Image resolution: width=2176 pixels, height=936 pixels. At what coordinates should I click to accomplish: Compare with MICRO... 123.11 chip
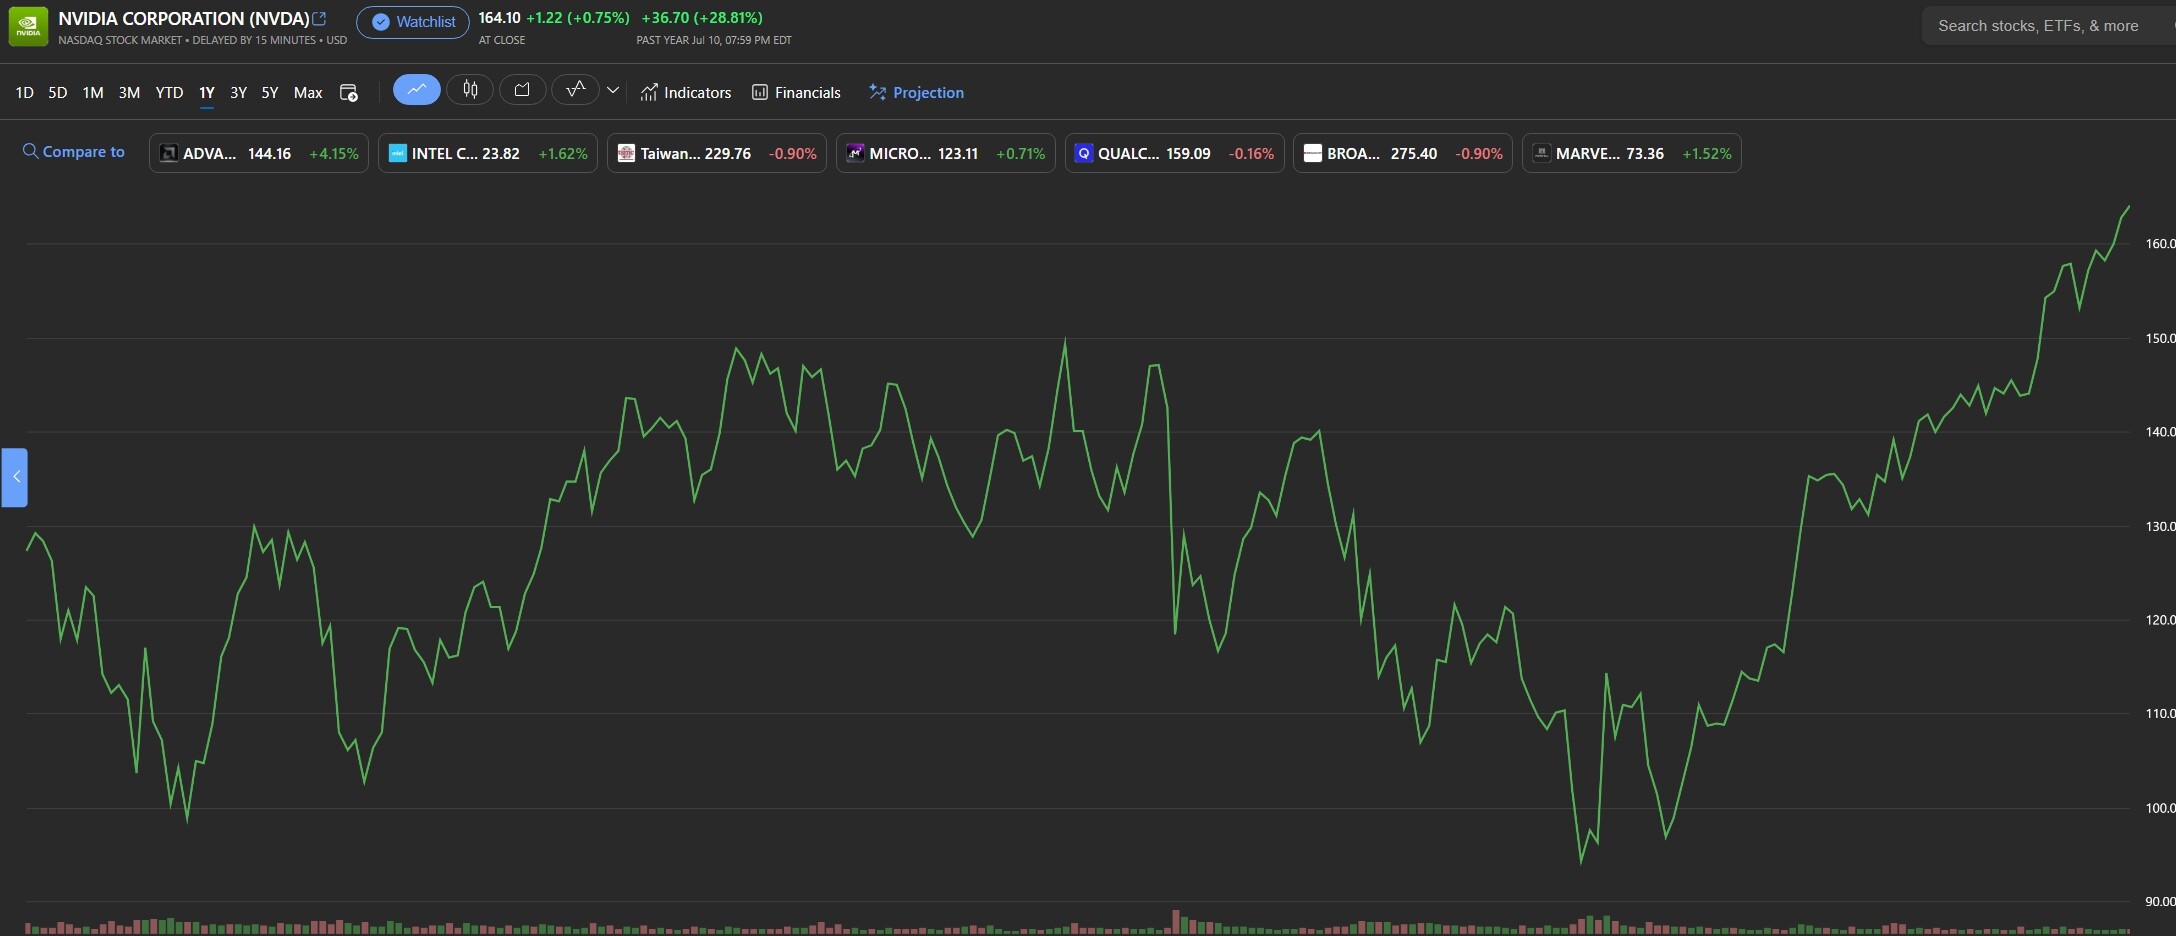click(946, 153)
